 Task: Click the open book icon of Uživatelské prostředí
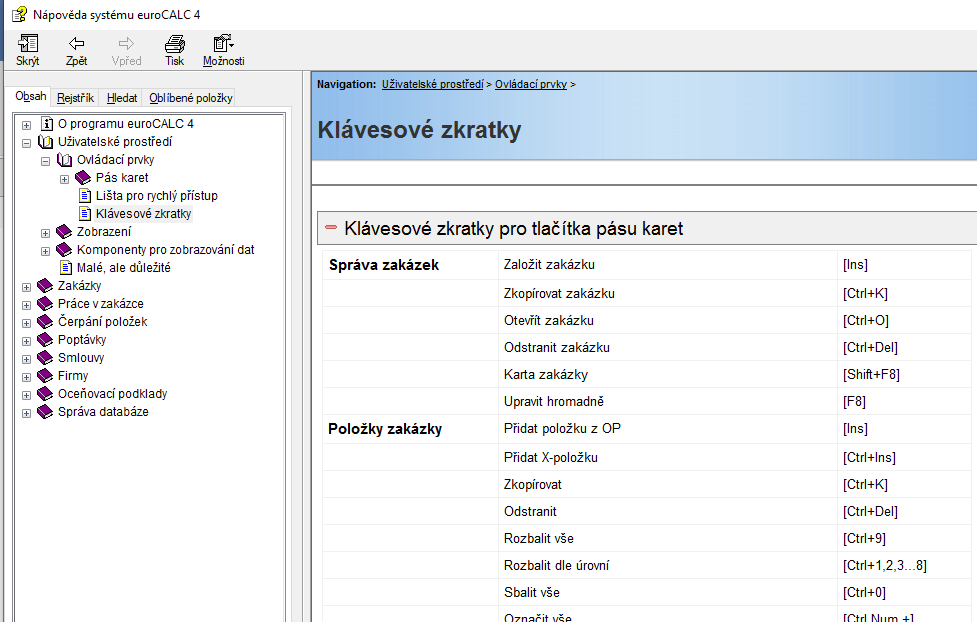pos(45,142)
